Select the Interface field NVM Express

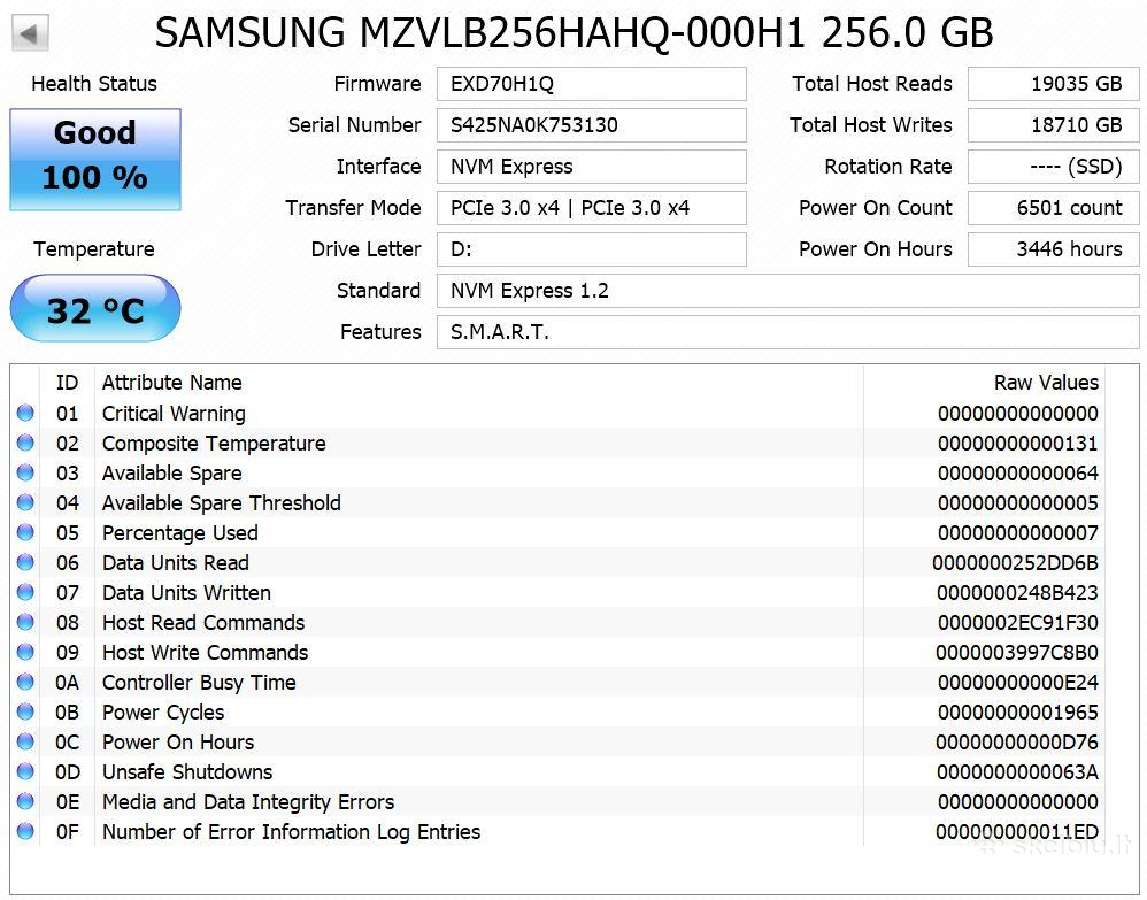592,167
